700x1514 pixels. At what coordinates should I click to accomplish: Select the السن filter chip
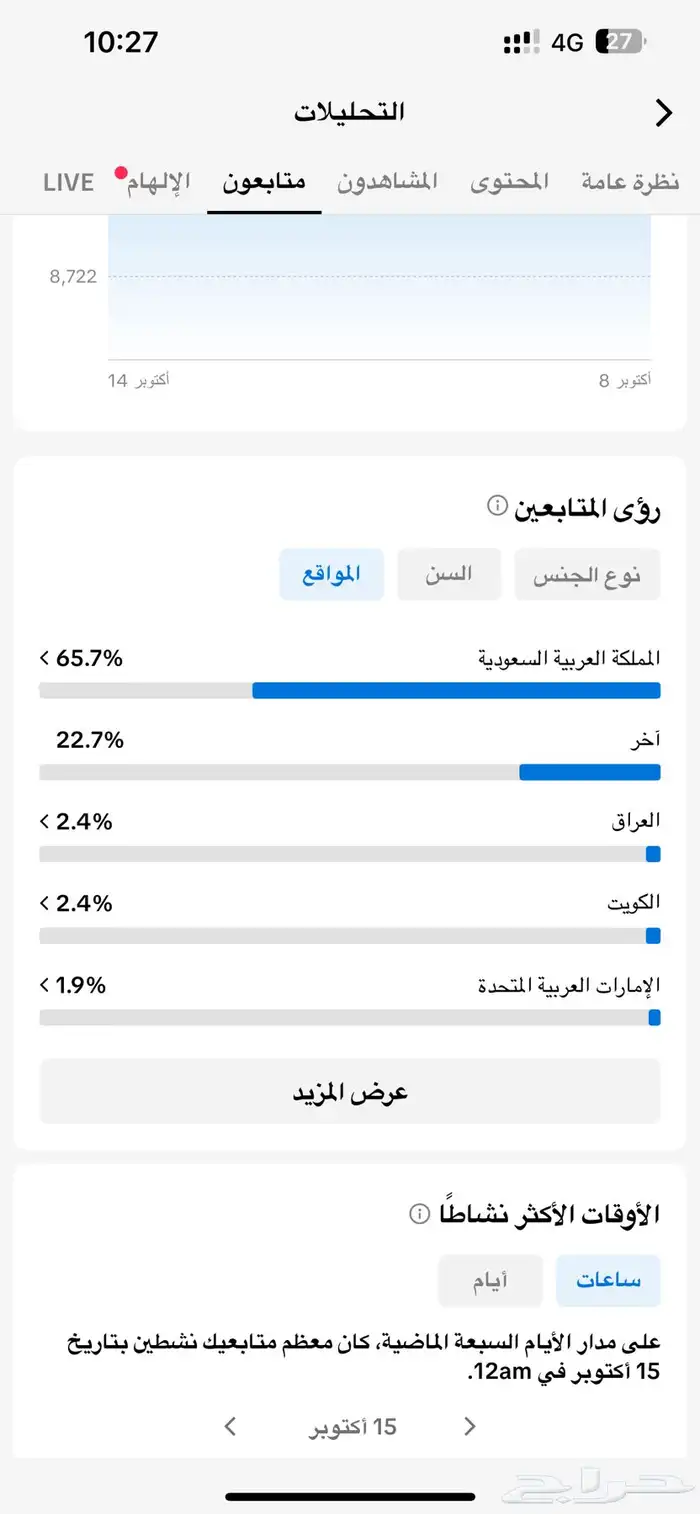point(449,575)
